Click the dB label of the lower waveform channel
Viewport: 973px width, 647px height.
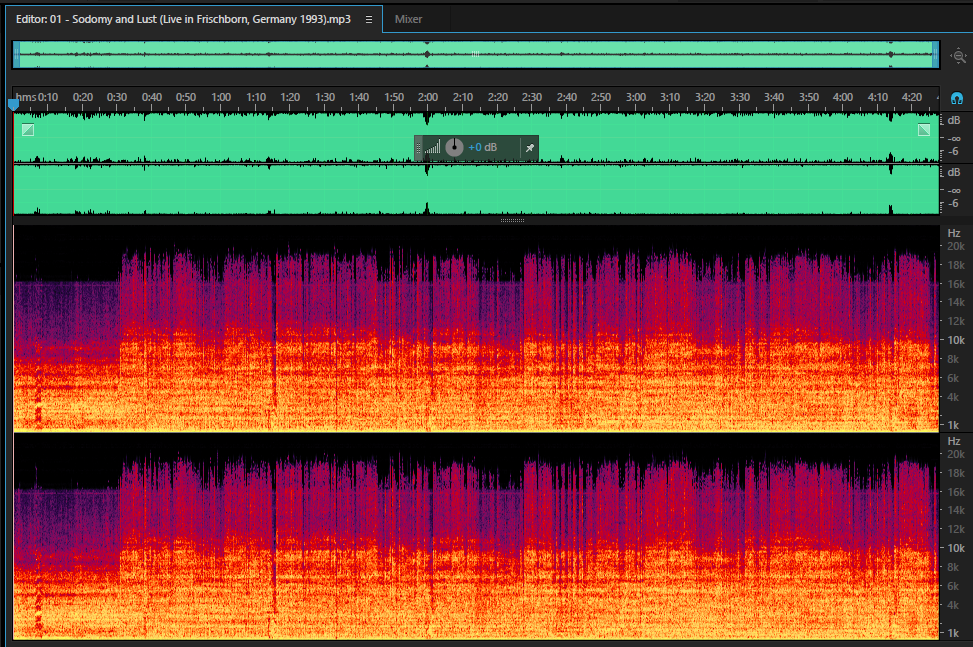pyautogui.click(x=954, y=172)
